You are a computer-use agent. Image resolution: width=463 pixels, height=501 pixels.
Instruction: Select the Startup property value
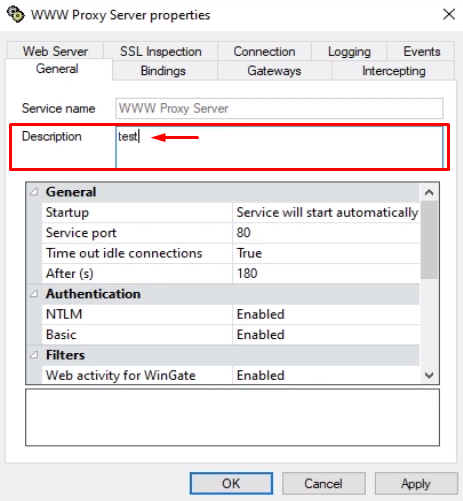[327, 213]
